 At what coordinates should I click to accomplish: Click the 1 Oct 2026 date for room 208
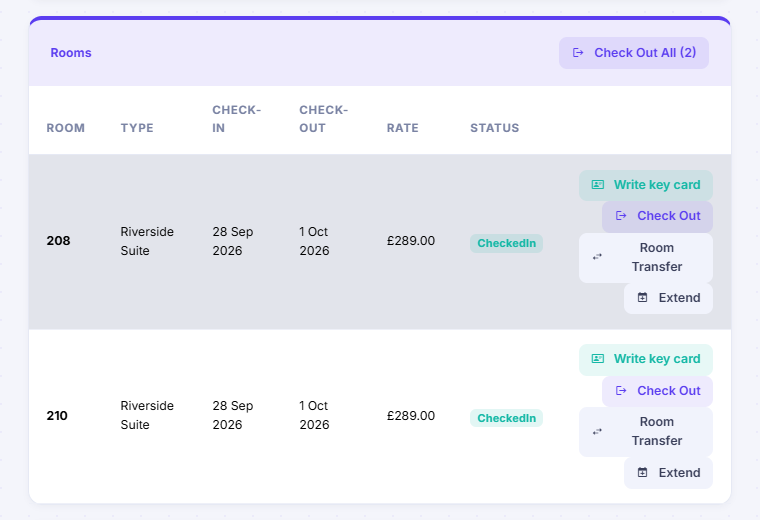pos(314,241)
